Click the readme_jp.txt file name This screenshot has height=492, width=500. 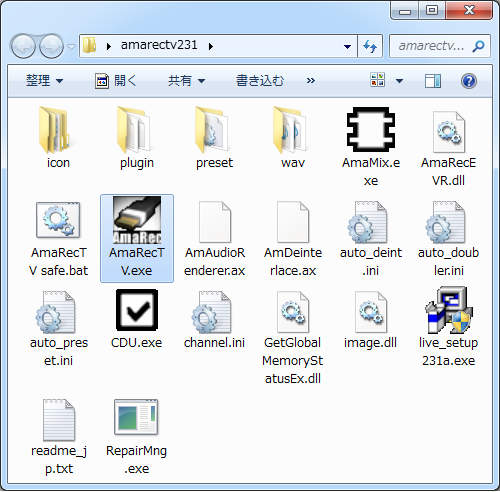[x=59, y=460]
